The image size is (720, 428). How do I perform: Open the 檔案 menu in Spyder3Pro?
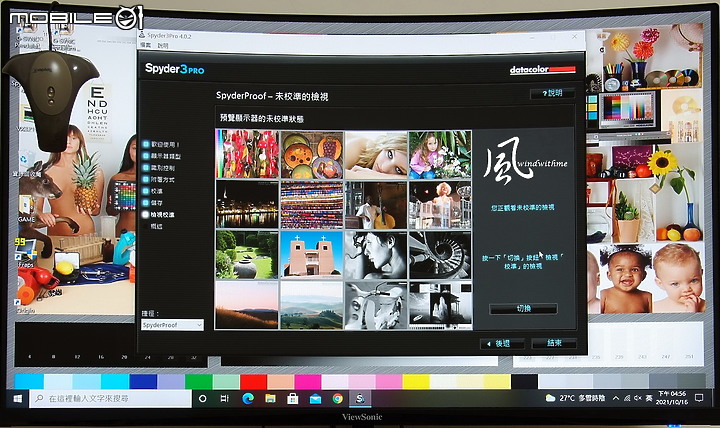coord(146,45)
